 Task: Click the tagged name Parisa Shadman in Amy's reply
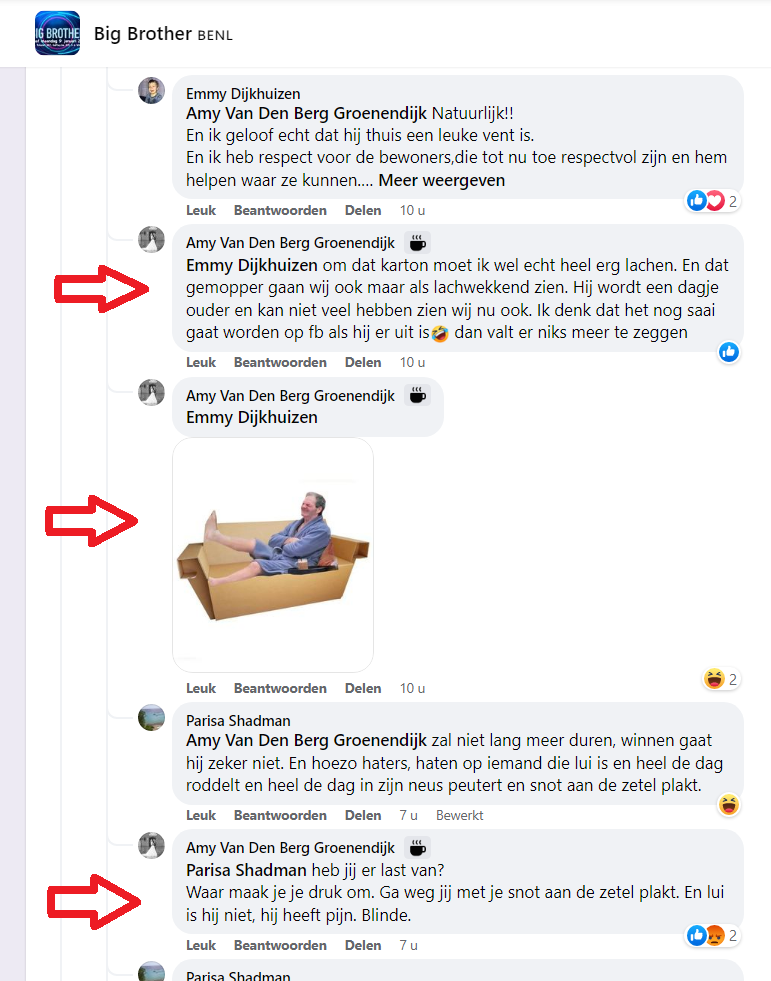click(x=246, y=870)
